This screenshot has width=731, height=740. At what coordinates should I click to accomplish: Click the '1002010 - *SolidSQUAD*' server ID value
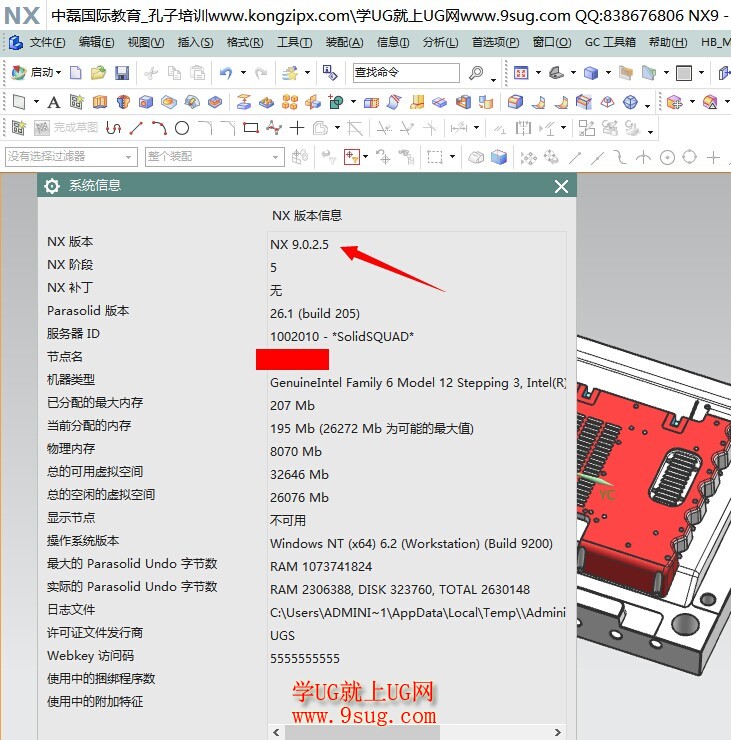[342, 336]
